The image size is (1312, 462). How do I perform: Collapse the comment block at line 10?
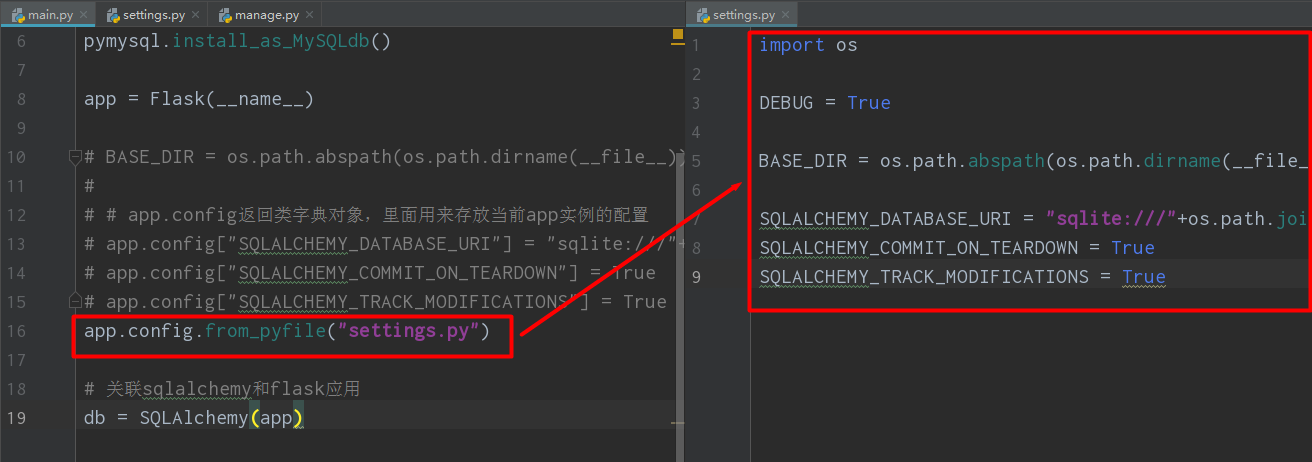[x=74, y=157]
